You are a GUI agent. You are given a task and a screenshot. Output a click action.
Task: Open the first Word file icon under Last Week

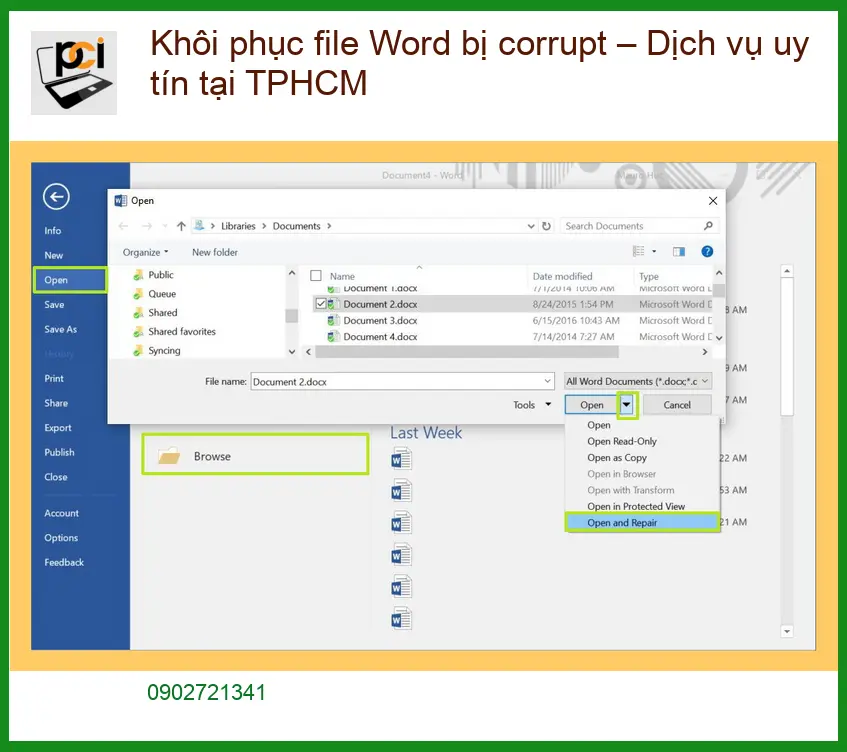[x=401, y=459]
